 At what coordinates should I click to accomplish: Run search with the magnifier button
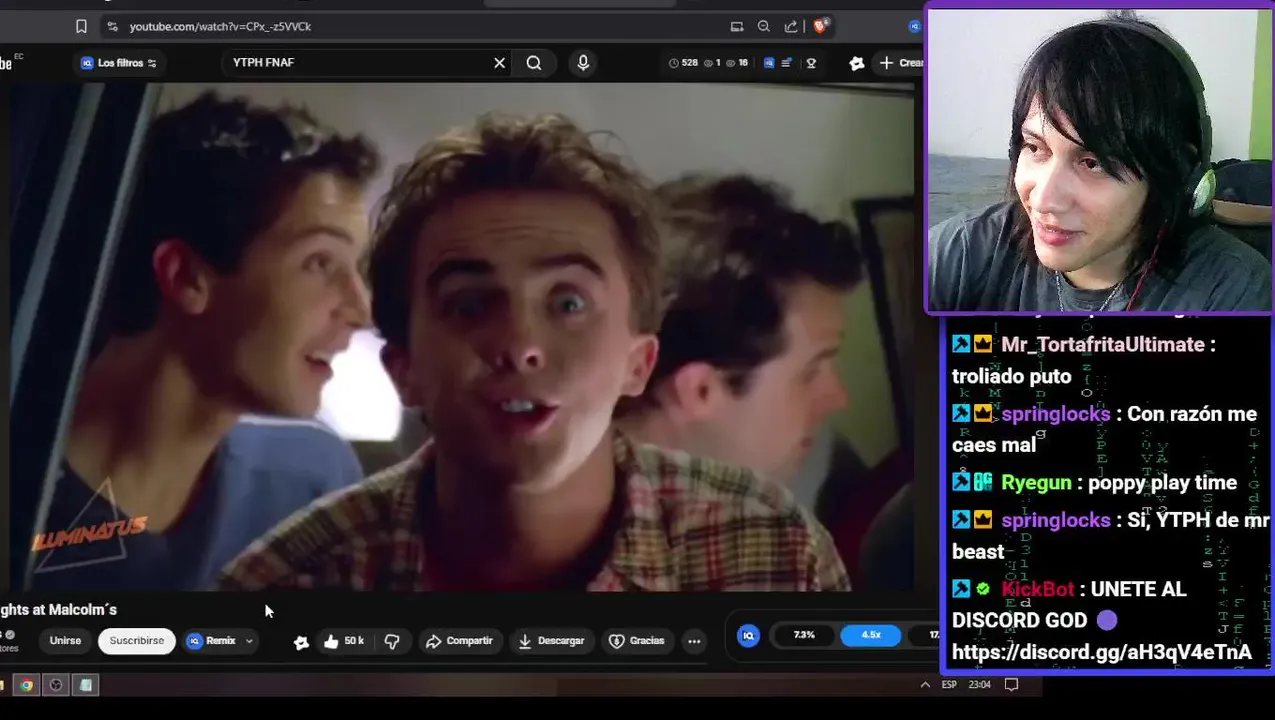pos(534,63)
